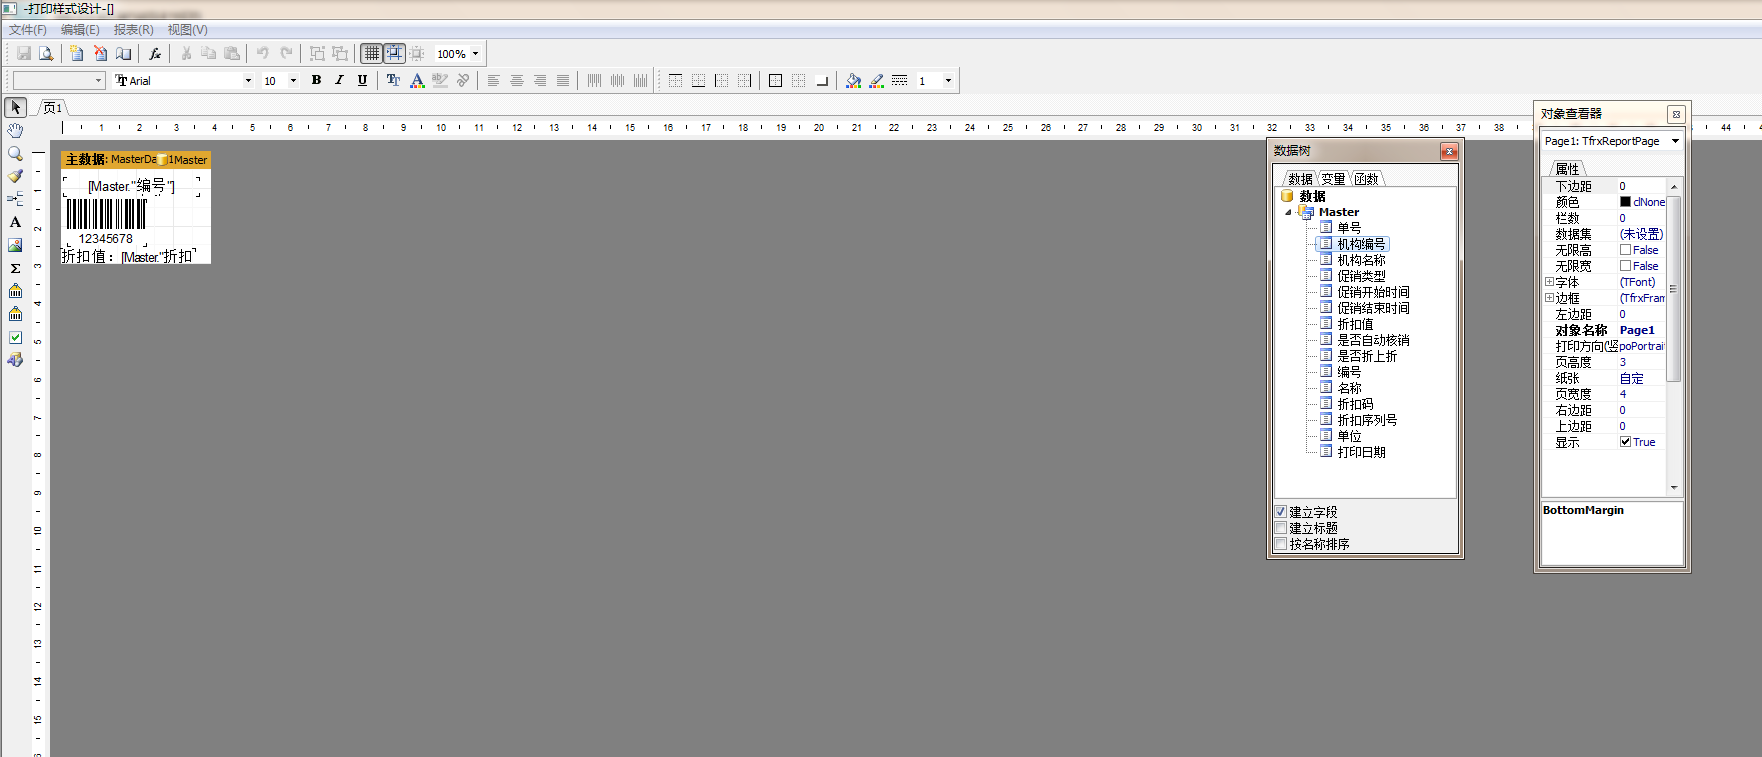This screenshot has height=757, width=1762.
Task: Select the 折扣值 field in data tree
Action: (x=1355, y=324)
